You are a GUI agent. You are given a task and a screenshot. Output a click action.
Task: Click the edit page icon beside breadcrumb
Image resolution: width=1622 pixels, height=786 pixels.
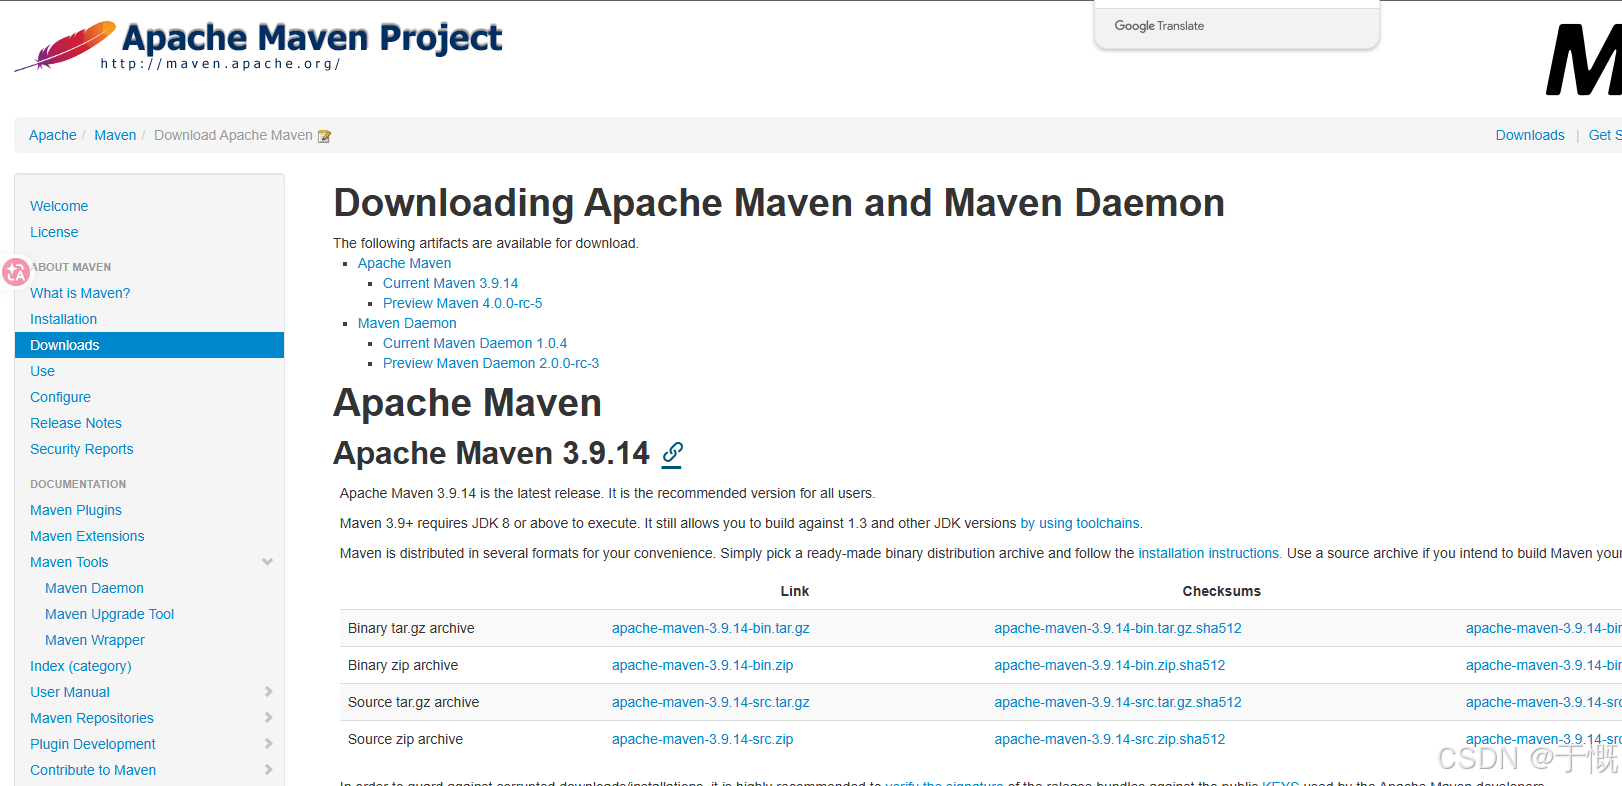[x=324, y=136]
